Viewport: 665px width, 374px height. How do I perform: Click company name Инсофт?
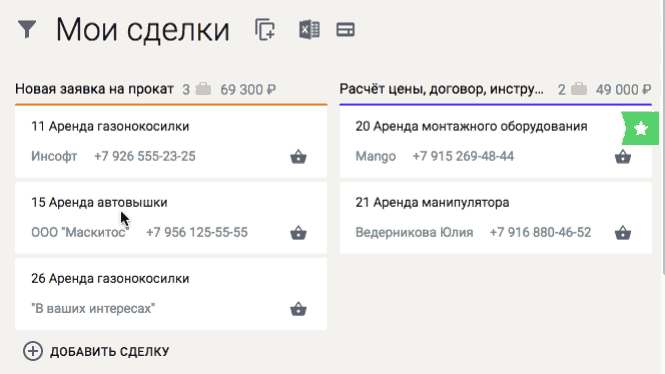click(54, 156)
